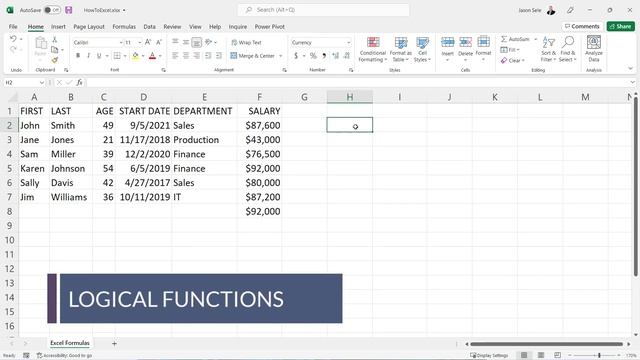Screen dimensions: 640x360
Task: Switch to the Page Layout tab
Action: (89, 27)
